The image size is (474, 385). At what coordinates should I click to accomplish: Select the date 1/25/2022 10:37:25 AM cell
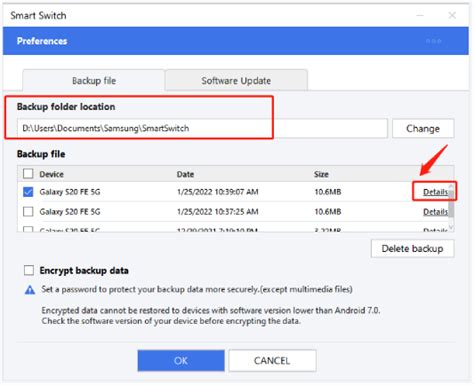tap(218, 211)
